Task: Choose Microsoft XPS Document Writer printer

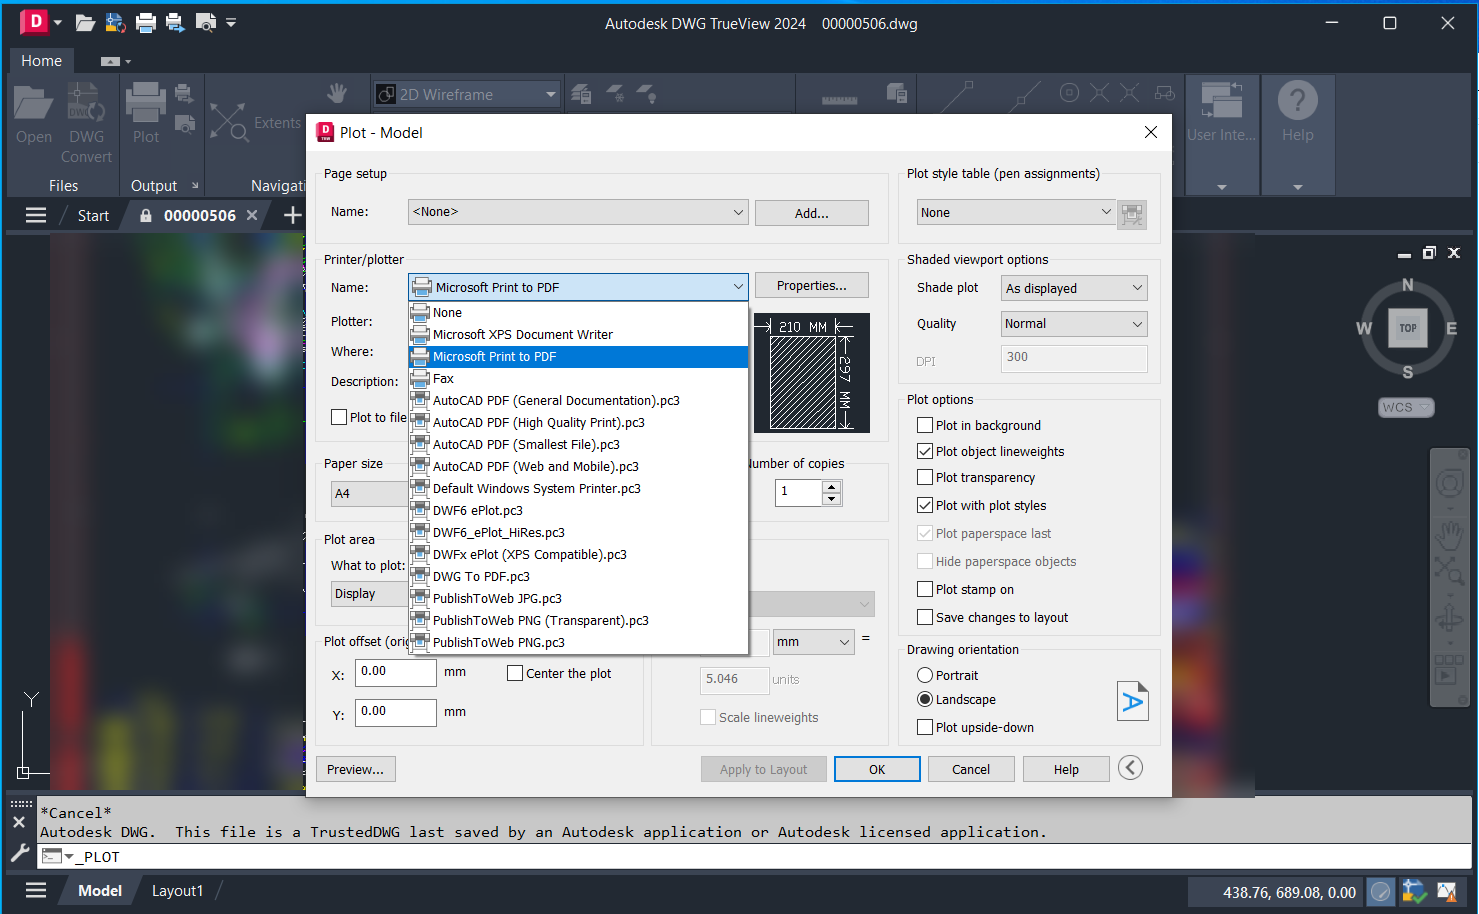Action: 578,335
